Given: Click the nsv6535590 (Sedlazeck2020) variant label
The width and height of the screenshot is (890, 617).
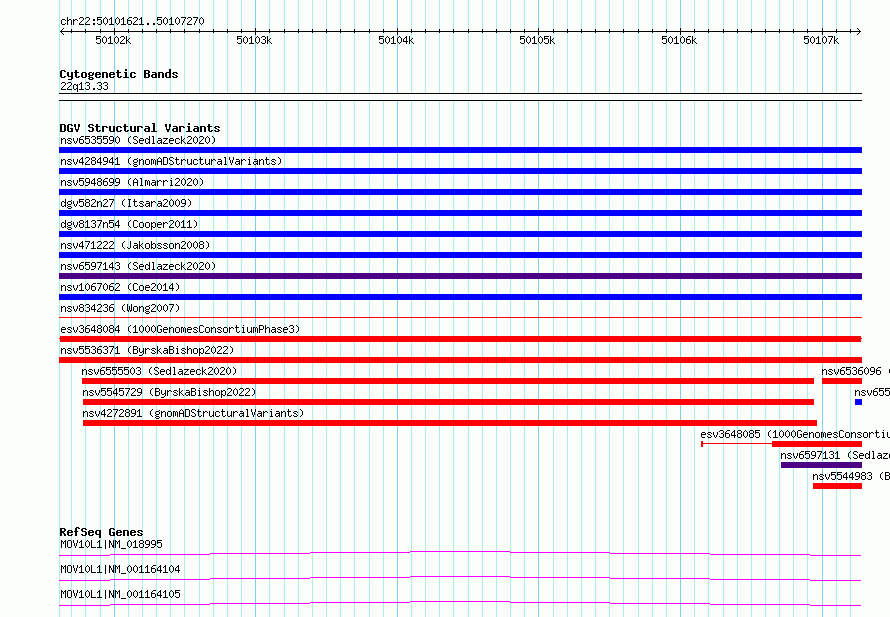Looking at the screenshot, I should 137,140.
